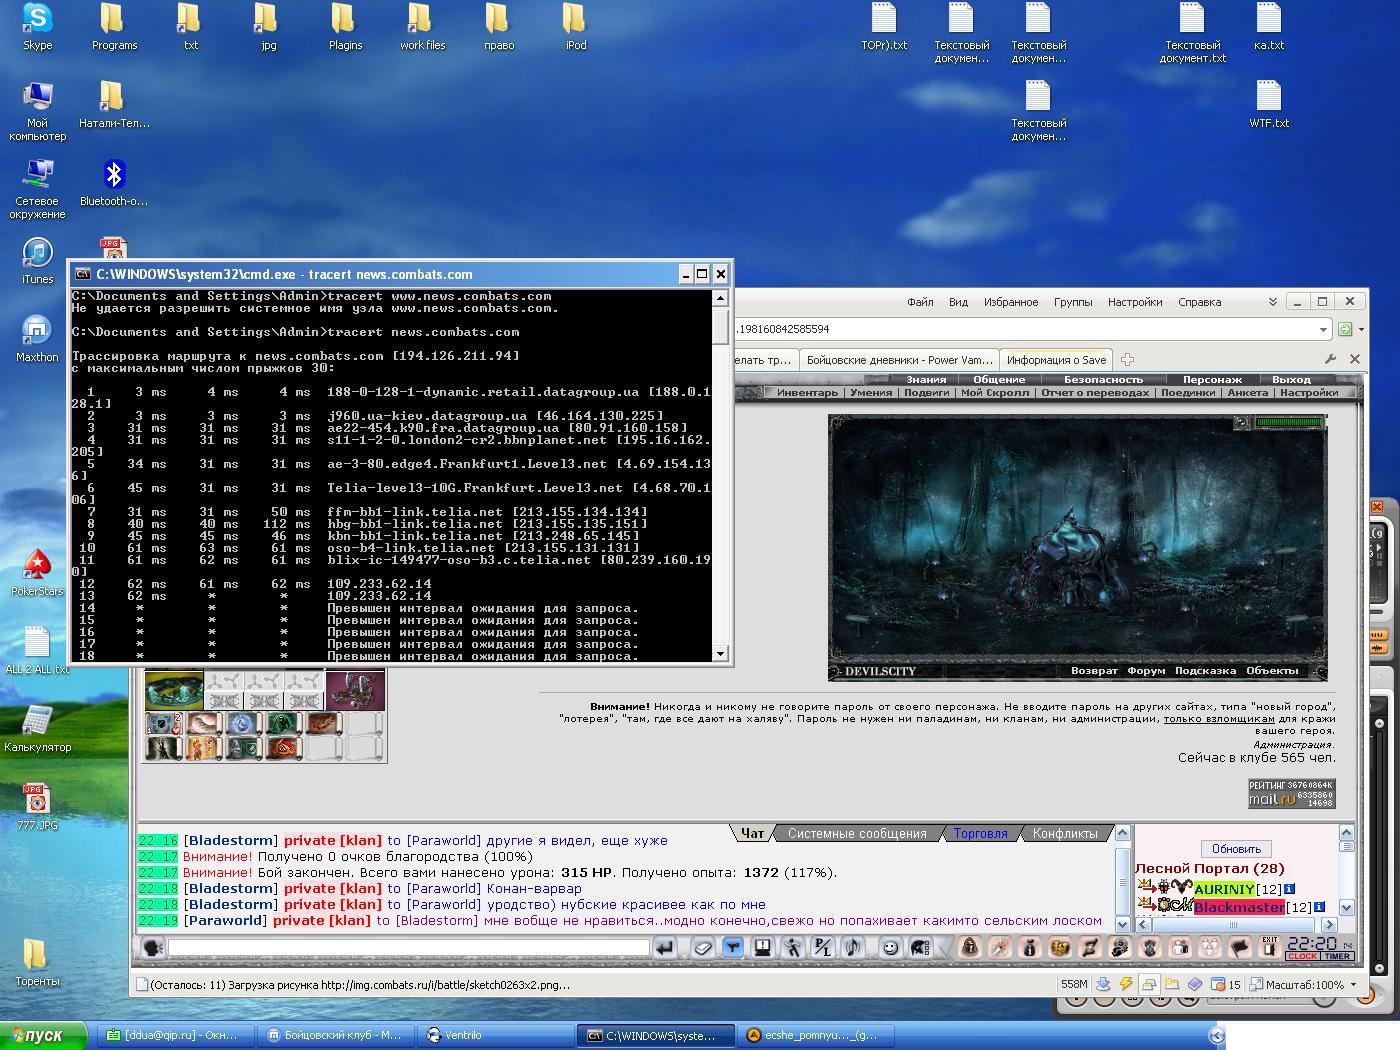This screenshot has height=1050, width=1400.
Task: Click Возврат link below game image
Action: [x=1094, y=671]
